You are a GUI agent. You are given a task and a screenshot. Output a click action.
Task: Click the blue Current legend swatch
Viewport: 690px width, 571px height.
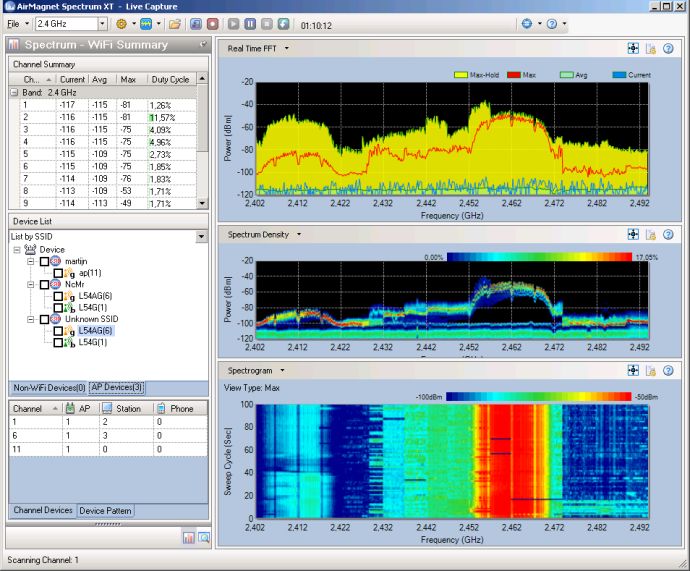(619, 75)
